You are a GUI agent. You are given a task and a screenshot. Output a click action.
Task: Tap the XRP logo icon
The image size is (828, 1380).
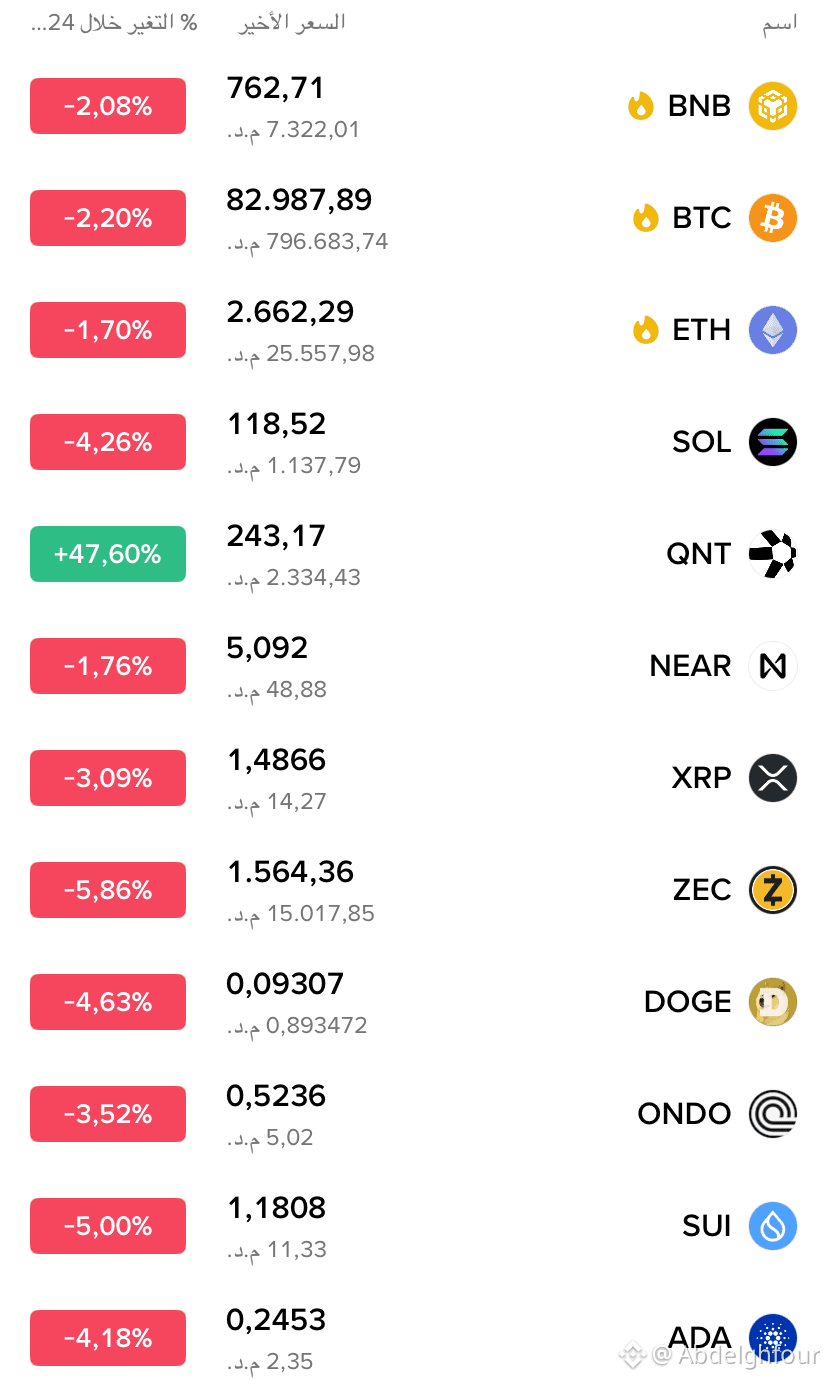pos(773,778)
